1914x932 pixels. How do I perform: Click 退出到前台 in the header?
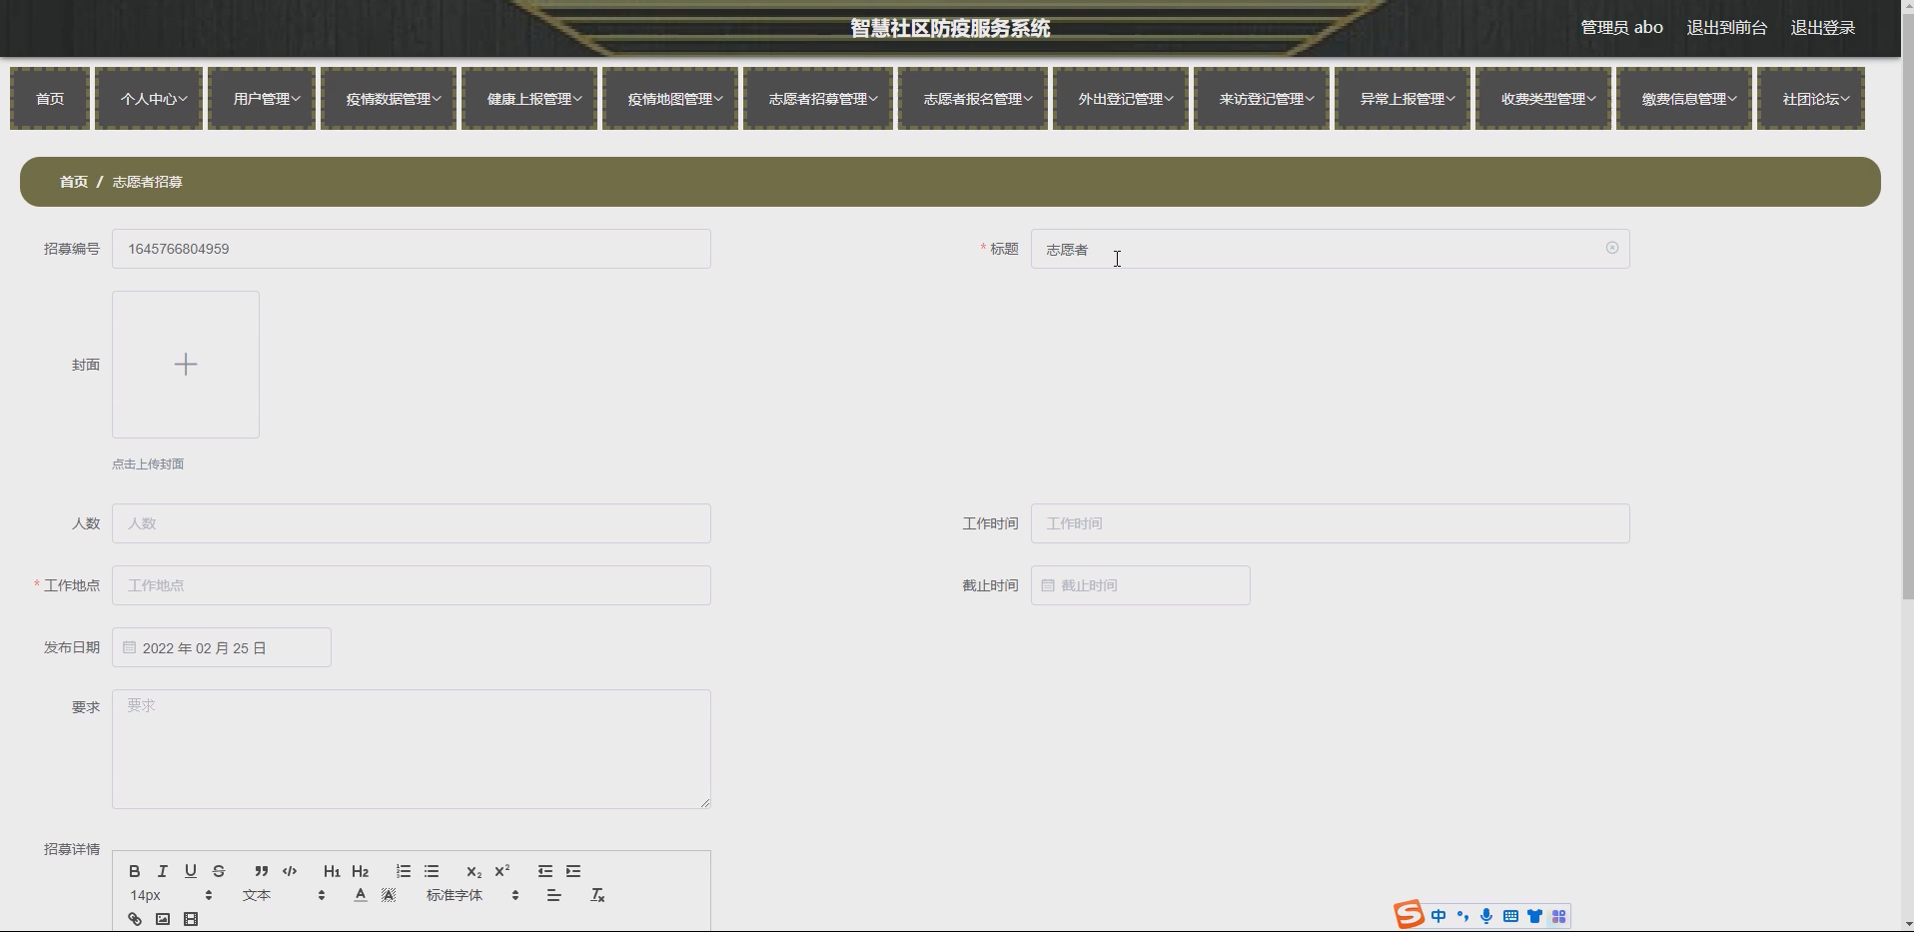(1726, 28)
